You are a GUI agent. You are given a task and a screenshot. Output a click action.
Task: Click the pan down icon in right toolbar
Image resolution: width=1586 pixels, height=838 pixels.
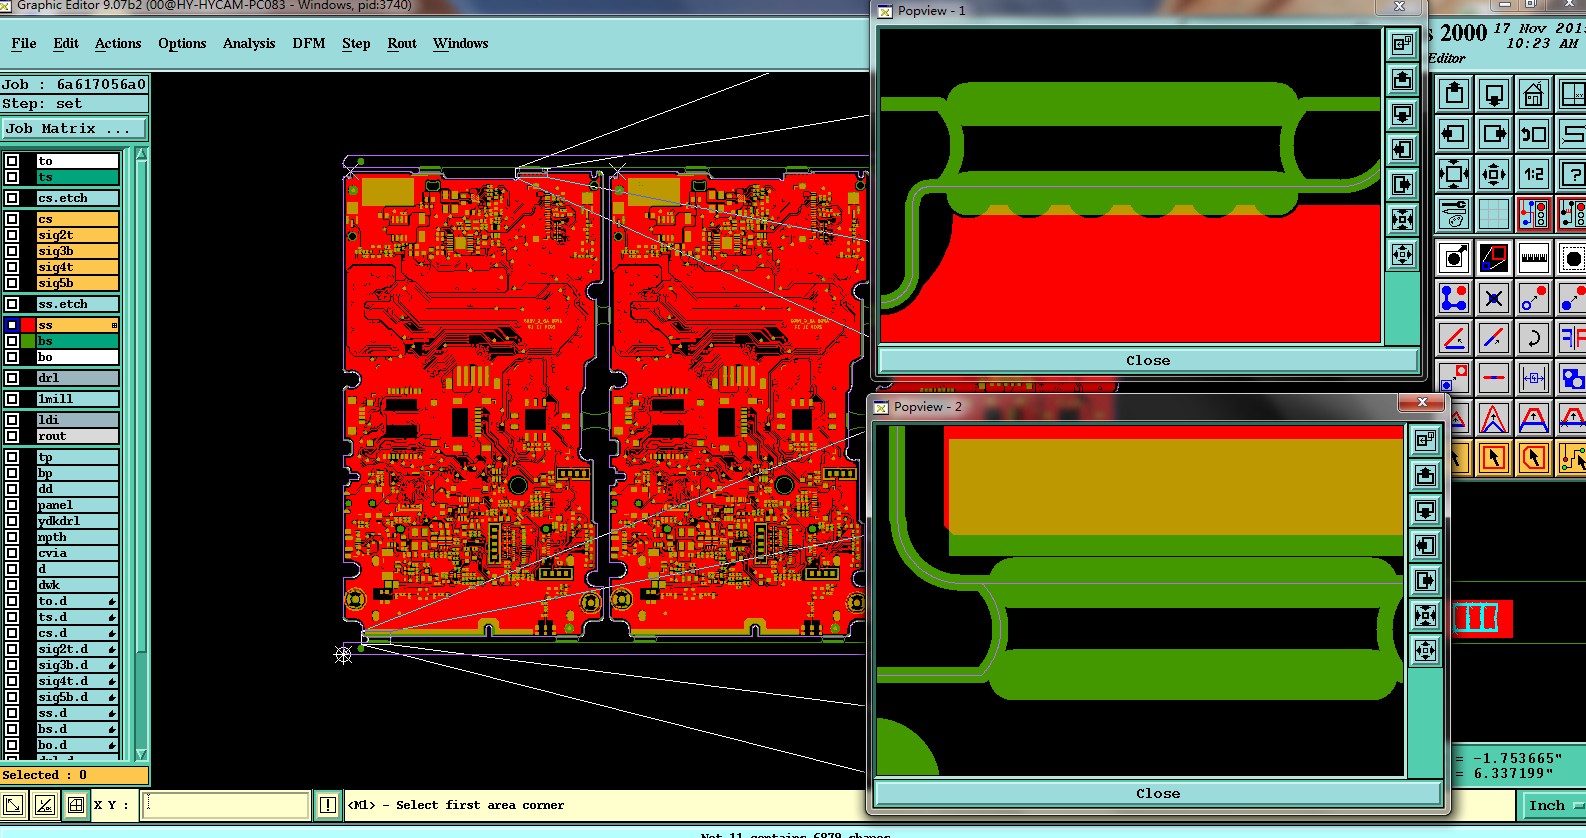[1494, 95]
